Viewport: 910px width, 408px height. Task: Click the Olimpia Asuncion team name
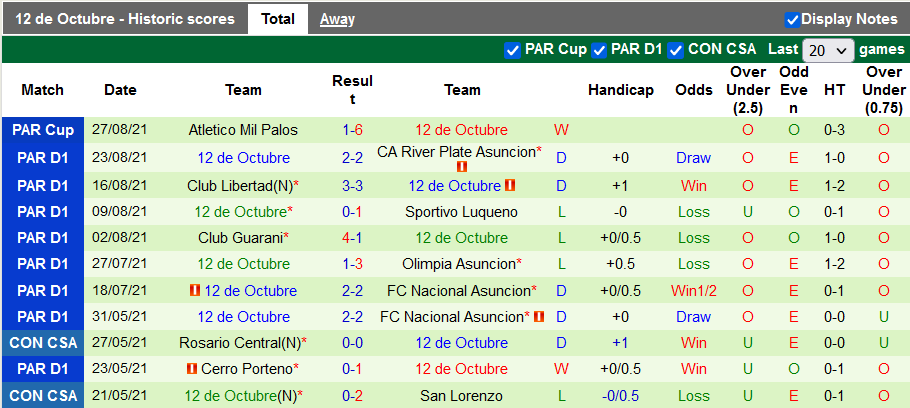(x=459, y=264)
